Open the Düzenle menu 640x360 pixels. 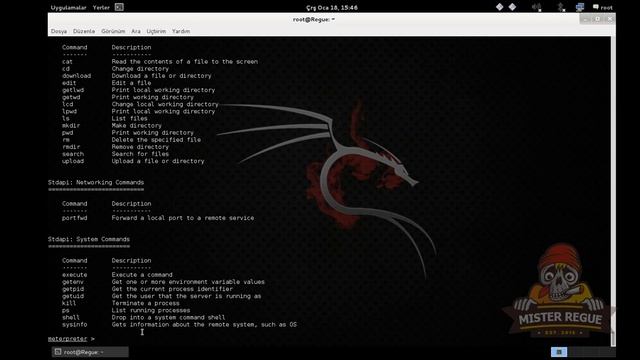(x=84, y=31)
